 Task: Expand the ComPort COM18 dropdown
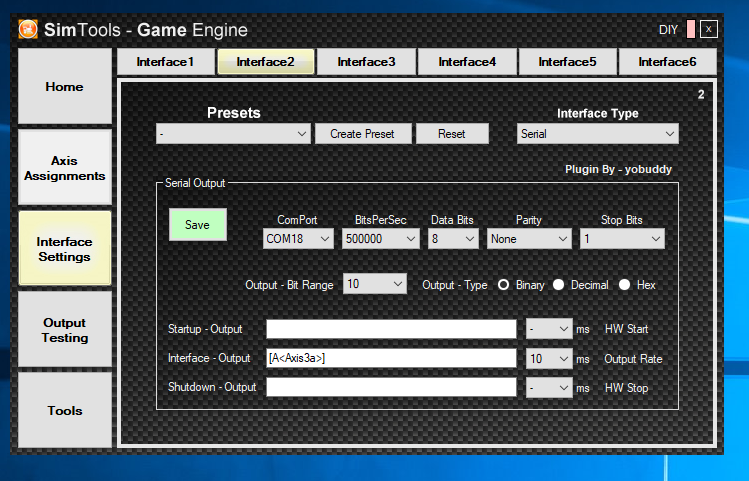[298, 238]
